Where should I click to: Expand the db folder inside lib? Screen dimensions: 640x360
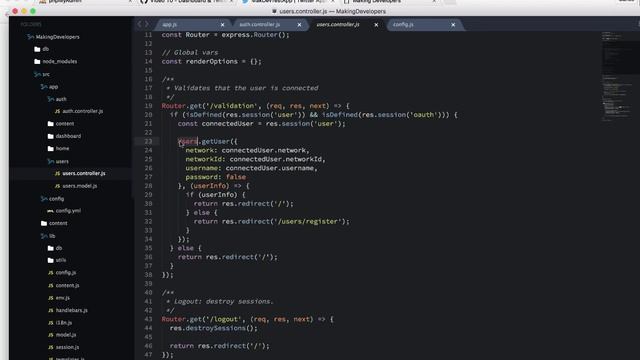point(55,248)
